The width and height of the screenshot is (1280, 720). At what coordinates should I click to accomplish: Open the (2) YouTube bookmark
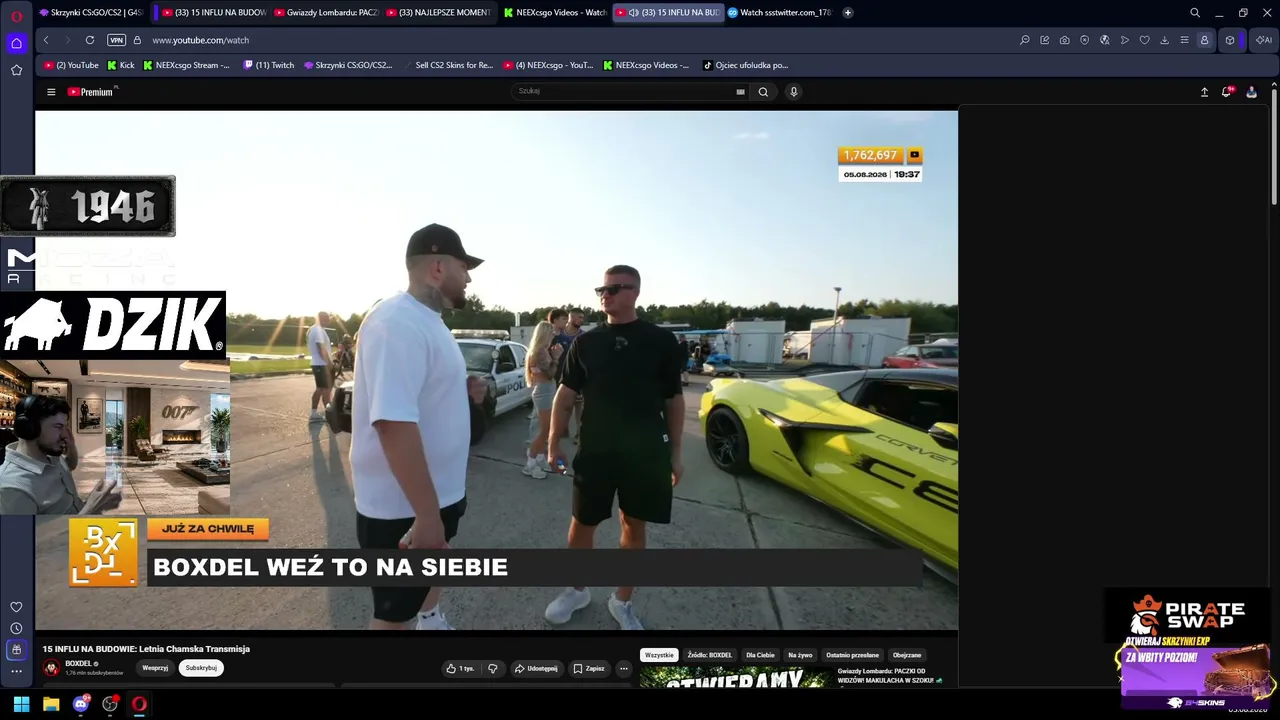pos(71,65)
